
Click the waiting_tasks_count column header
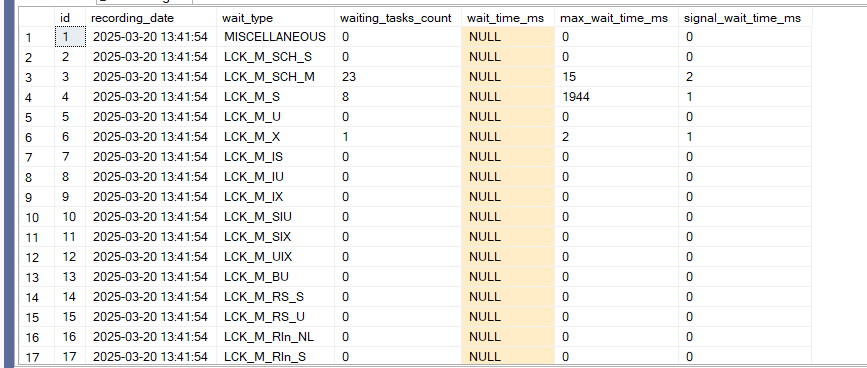[x=398, y=18]
